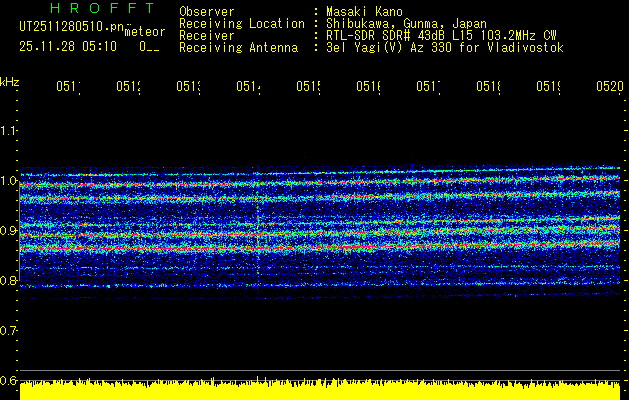Select the 1.0 kHz axis tick
This screenshot has height=400, width=629.
(x=9, y=180)
